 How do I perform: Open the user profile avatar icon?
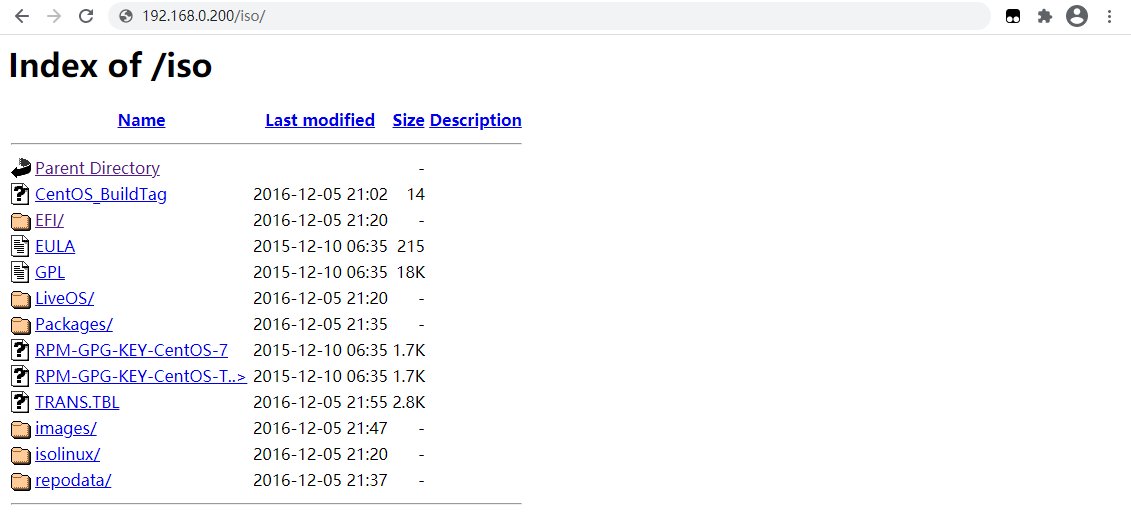[1076, 16]
